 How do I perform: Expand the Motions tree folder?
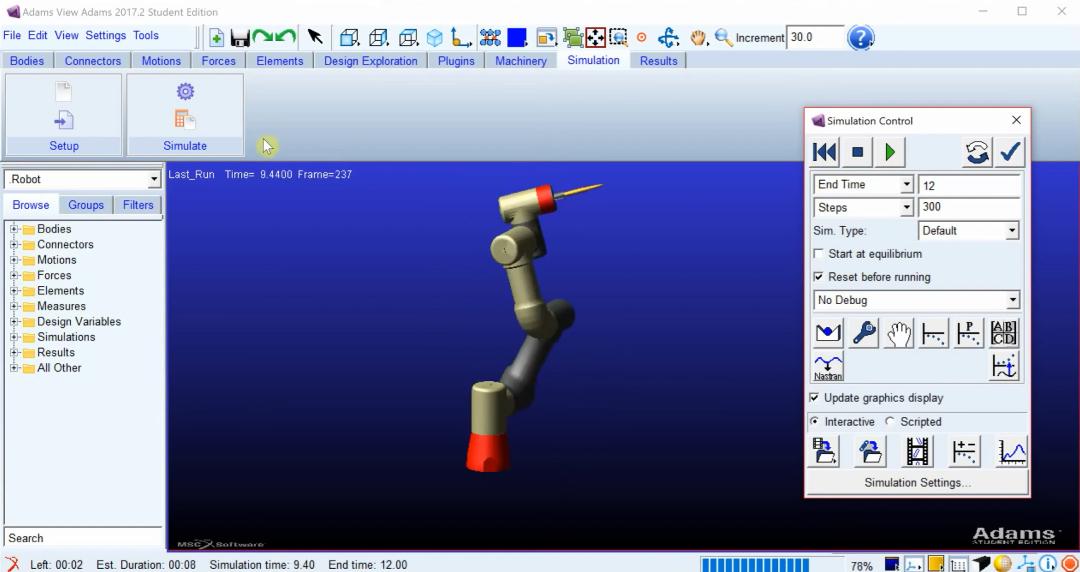pyautogui.click(x=14, y=260)
